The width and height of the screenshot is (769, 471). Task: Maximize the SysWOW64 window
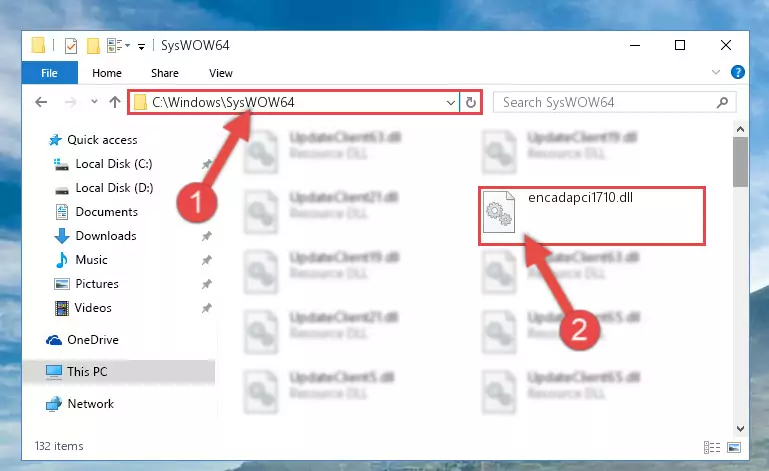point(680,45)
